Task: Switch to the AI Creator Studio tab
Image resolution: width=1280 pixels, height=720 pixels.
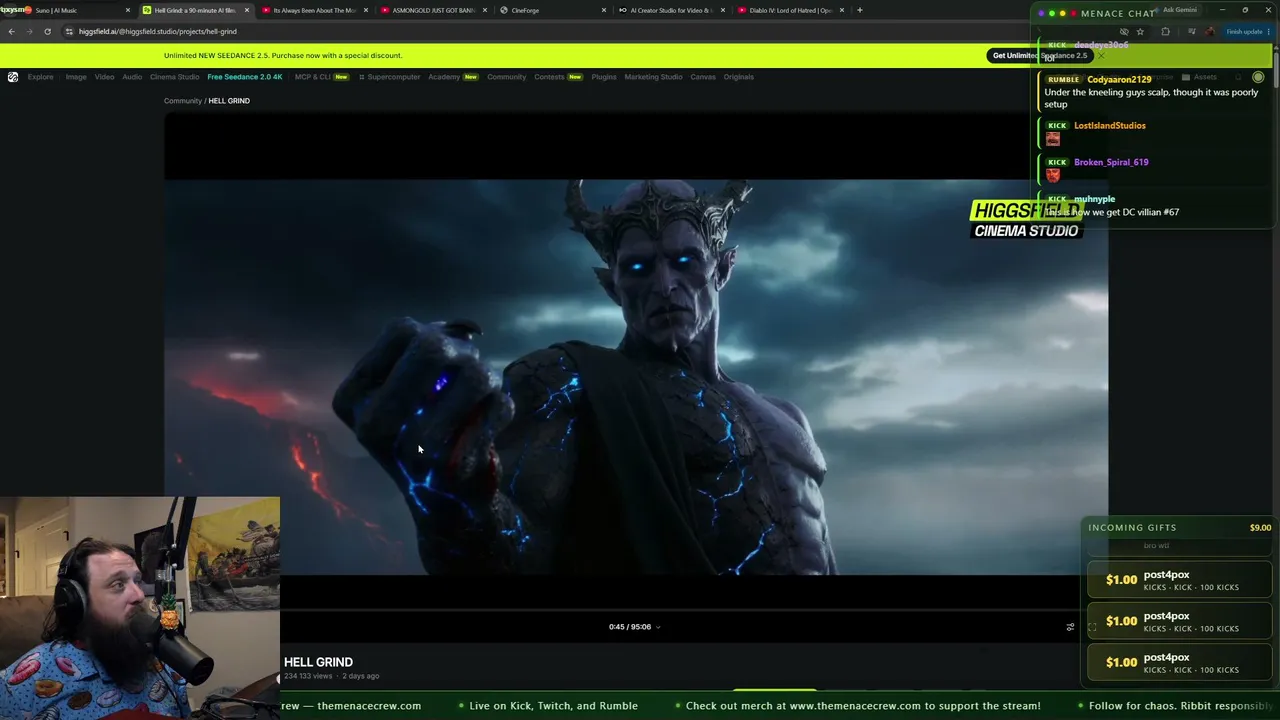Action: (x=670, y=10)
